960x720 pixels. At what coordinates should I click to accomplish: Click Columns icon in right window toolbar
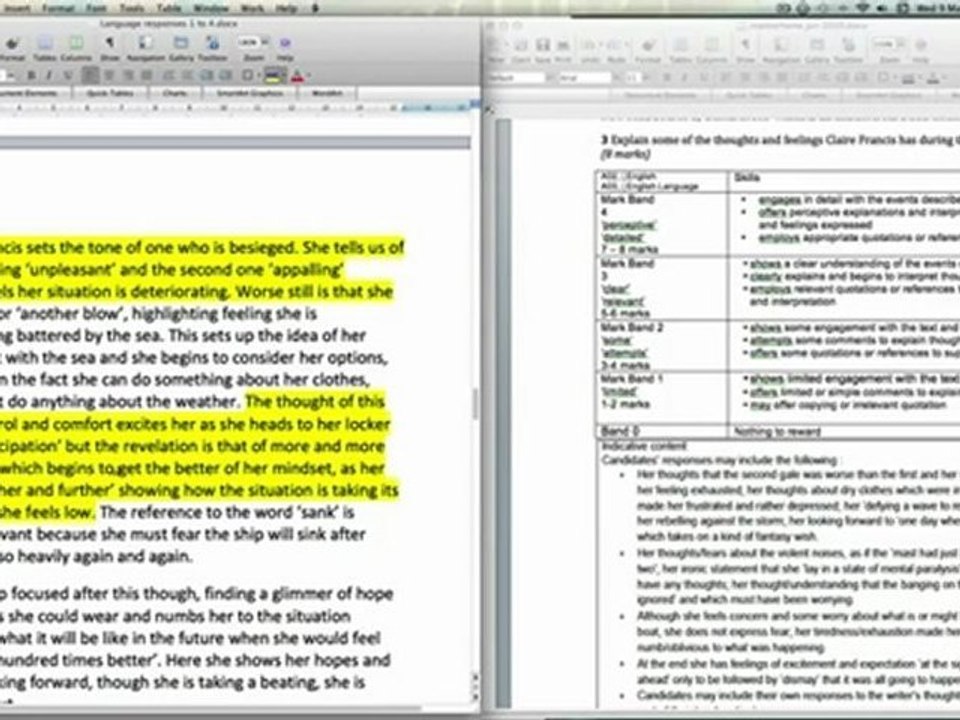[x=712, y=45]
